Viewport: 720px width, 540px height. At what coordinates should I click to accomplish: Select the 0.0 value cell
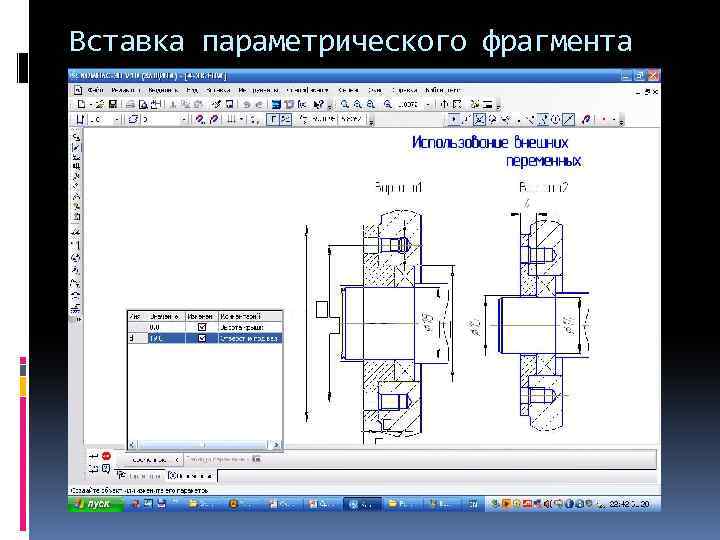coord(166,327)
